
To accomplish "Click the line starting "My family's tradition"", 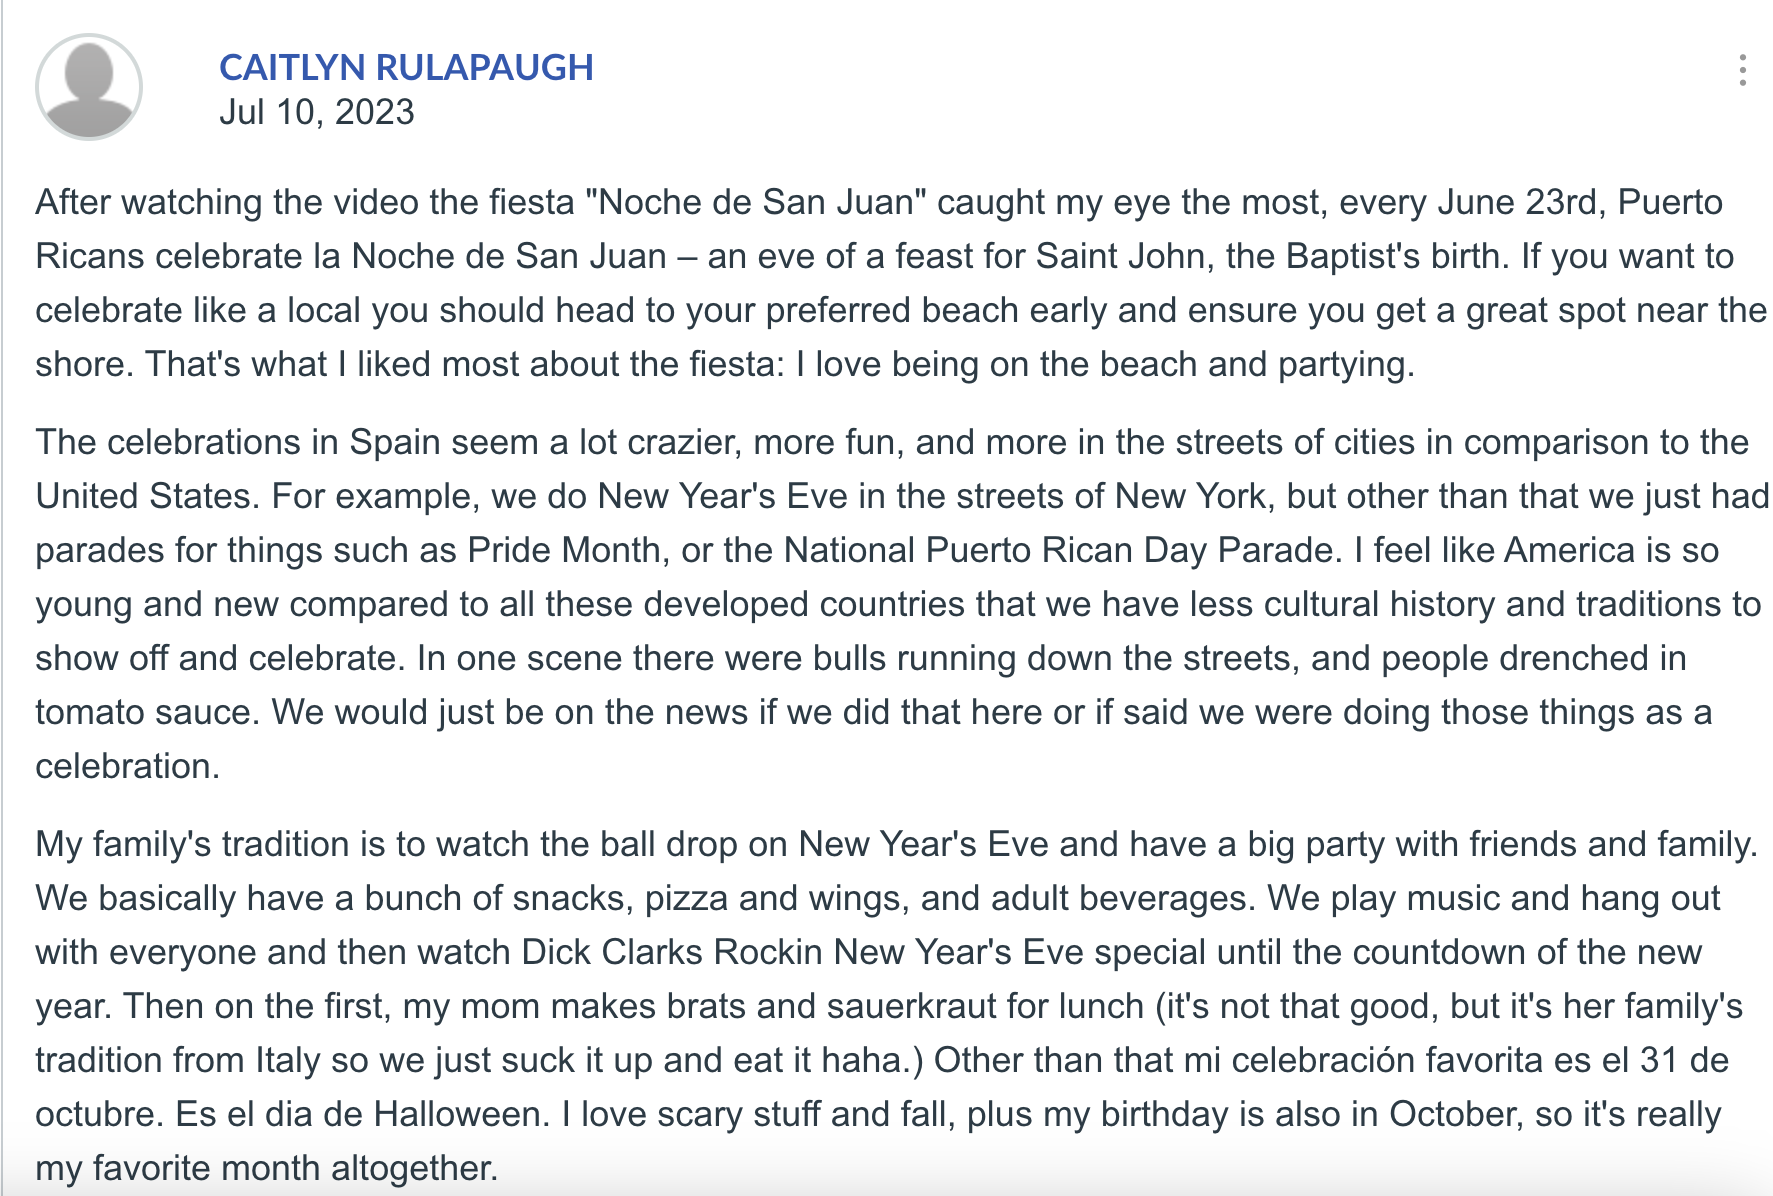I will point(896,844).
